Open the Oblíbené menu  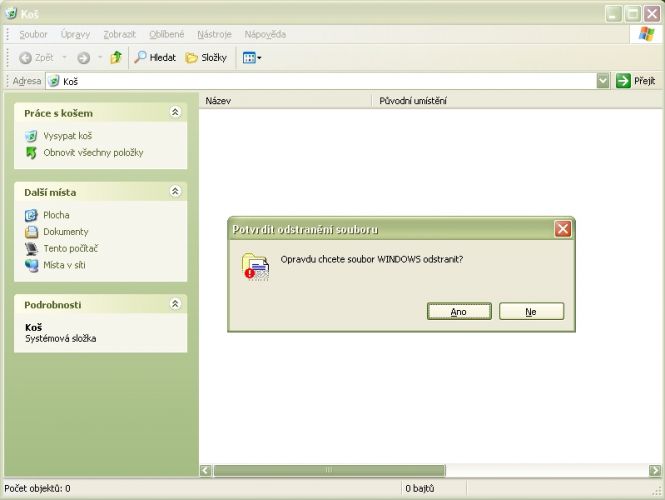click(167, 34)
